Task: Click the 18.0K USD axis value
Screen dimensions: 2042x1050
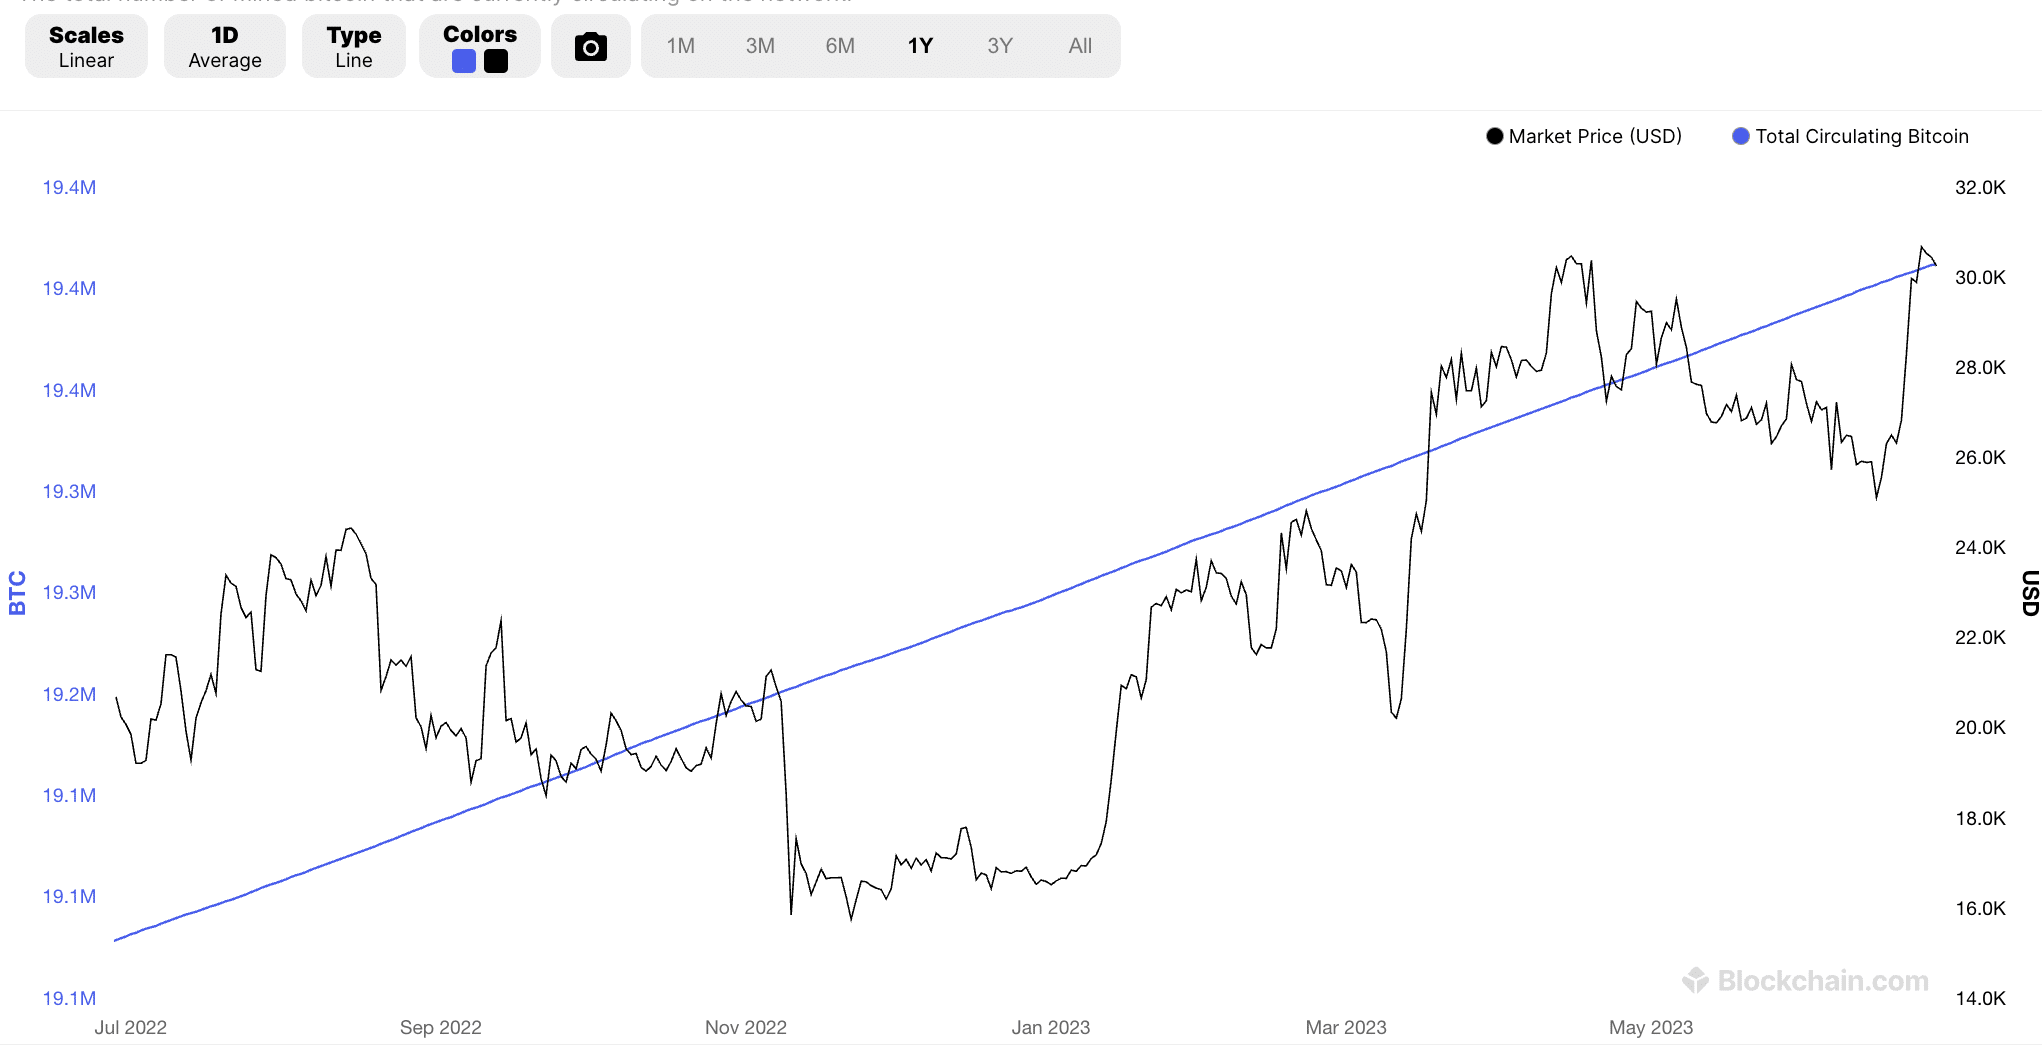Action: pyautogui.click(x=1980, y=818)
